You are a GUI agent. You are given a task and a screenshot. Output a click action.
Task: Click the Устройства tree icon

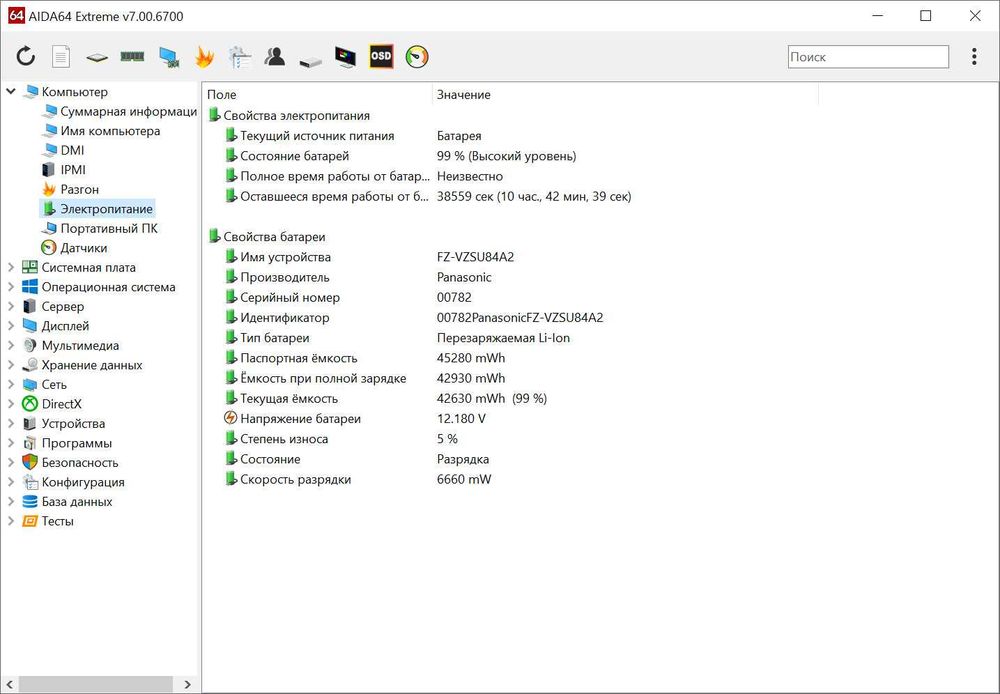tap(30, 424)
